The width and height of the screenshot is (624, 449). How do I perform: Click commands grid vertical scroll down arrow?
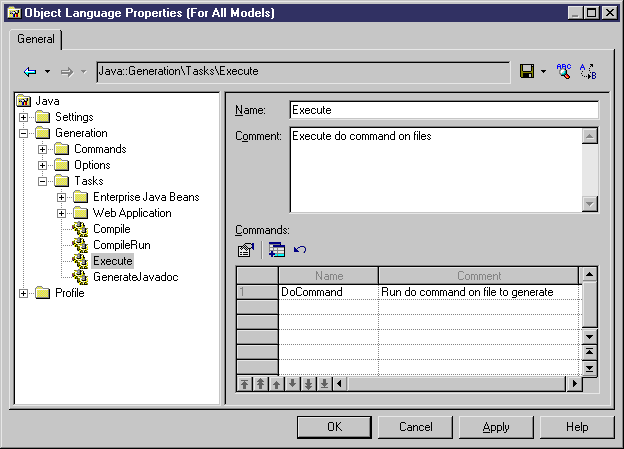pos(589,337)
